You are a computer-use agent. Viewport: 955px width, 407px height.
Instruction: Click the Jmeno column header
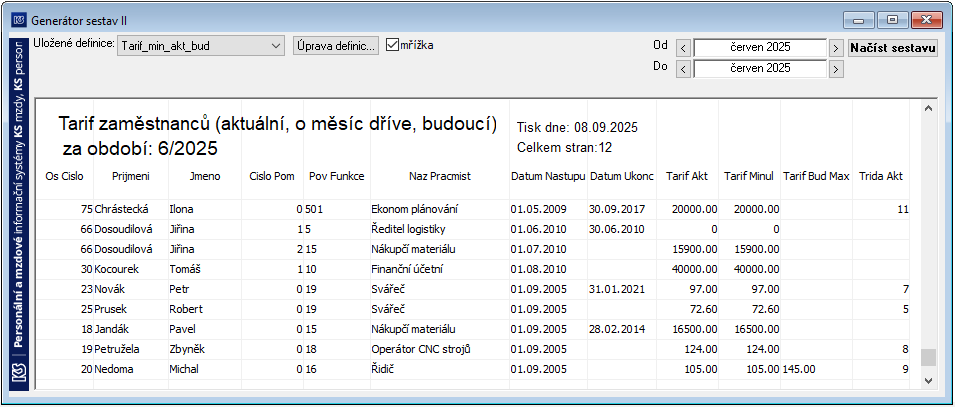click(204, 177)
